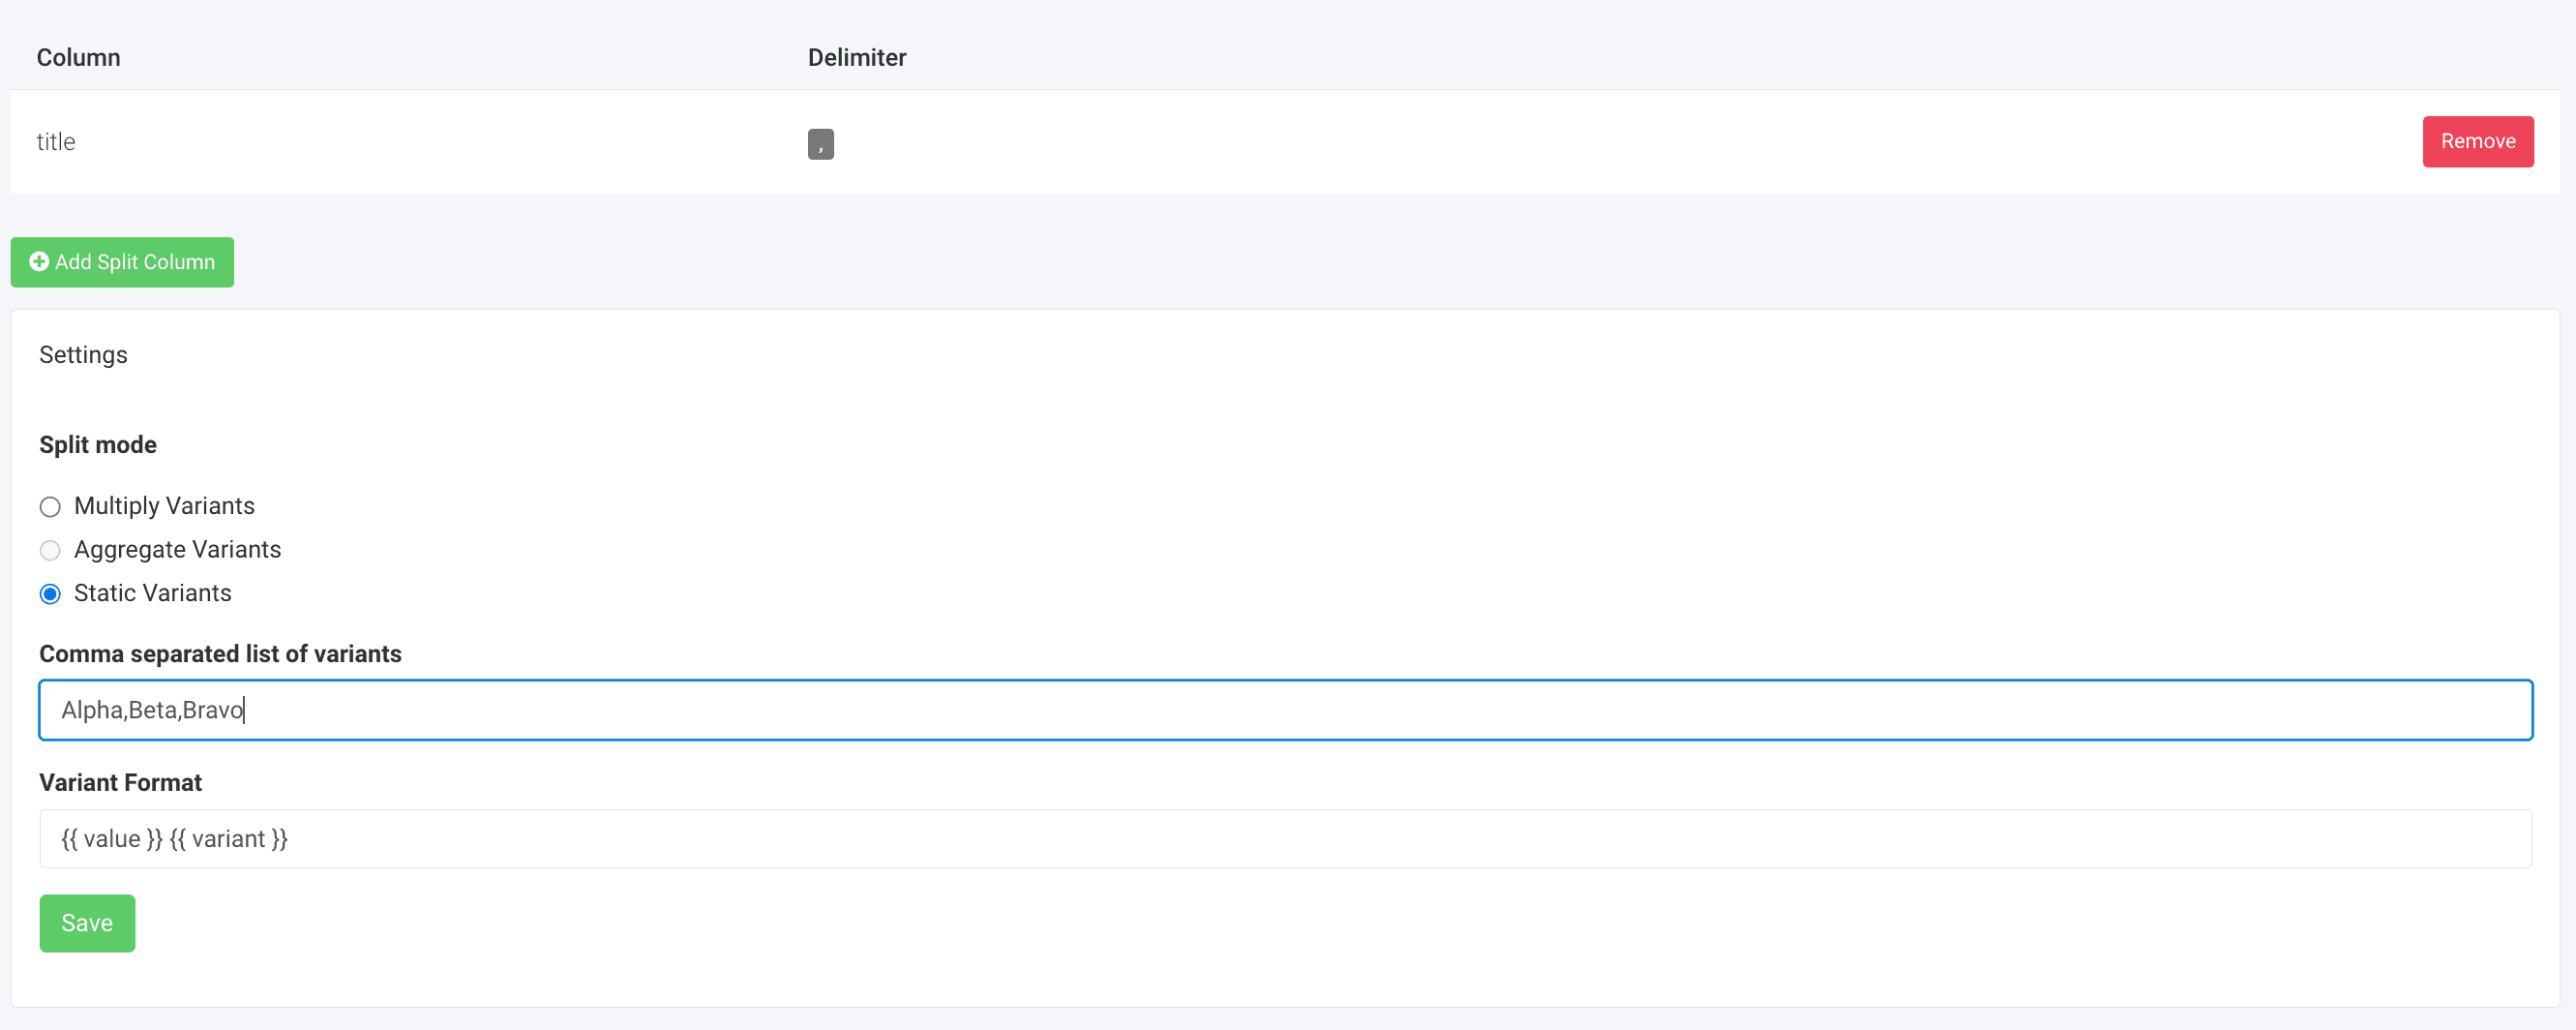Click the Settings panel heading
The width and height of the screenshot is (2576, 1030).
(83, 355)
